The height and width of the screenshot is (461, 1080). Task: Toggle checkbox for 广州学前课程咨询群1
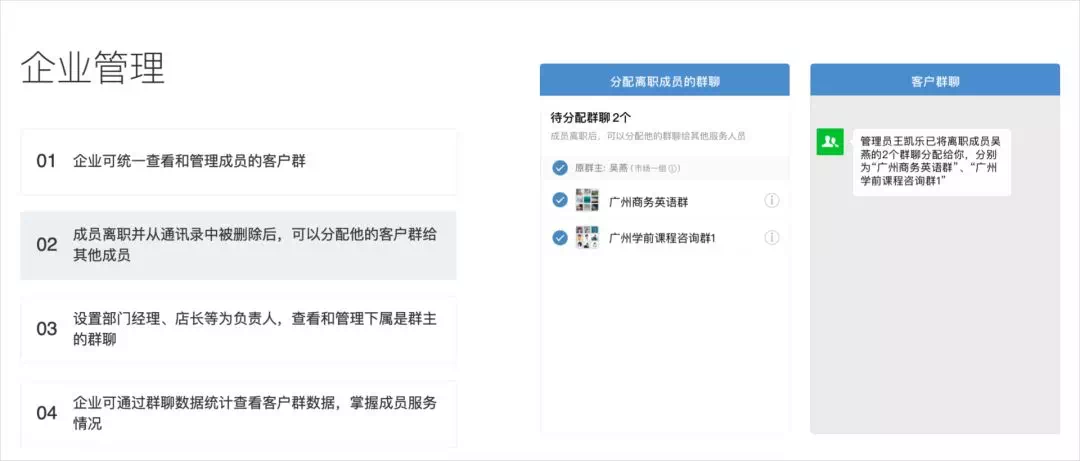pos(560,237)
